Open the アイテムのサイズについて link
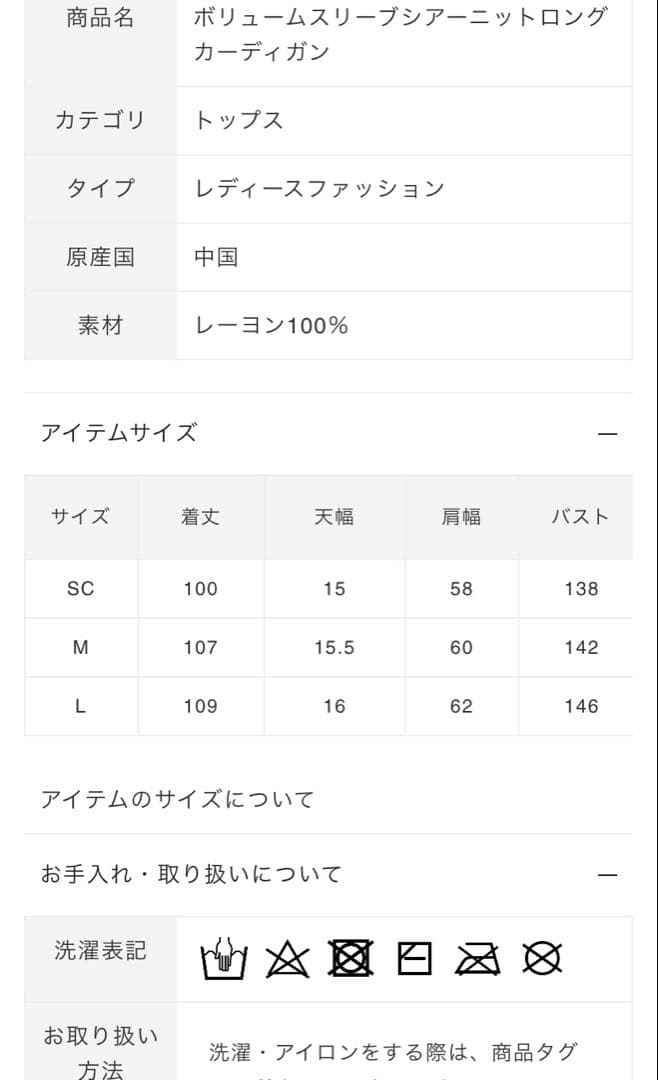 click(177, 799)
